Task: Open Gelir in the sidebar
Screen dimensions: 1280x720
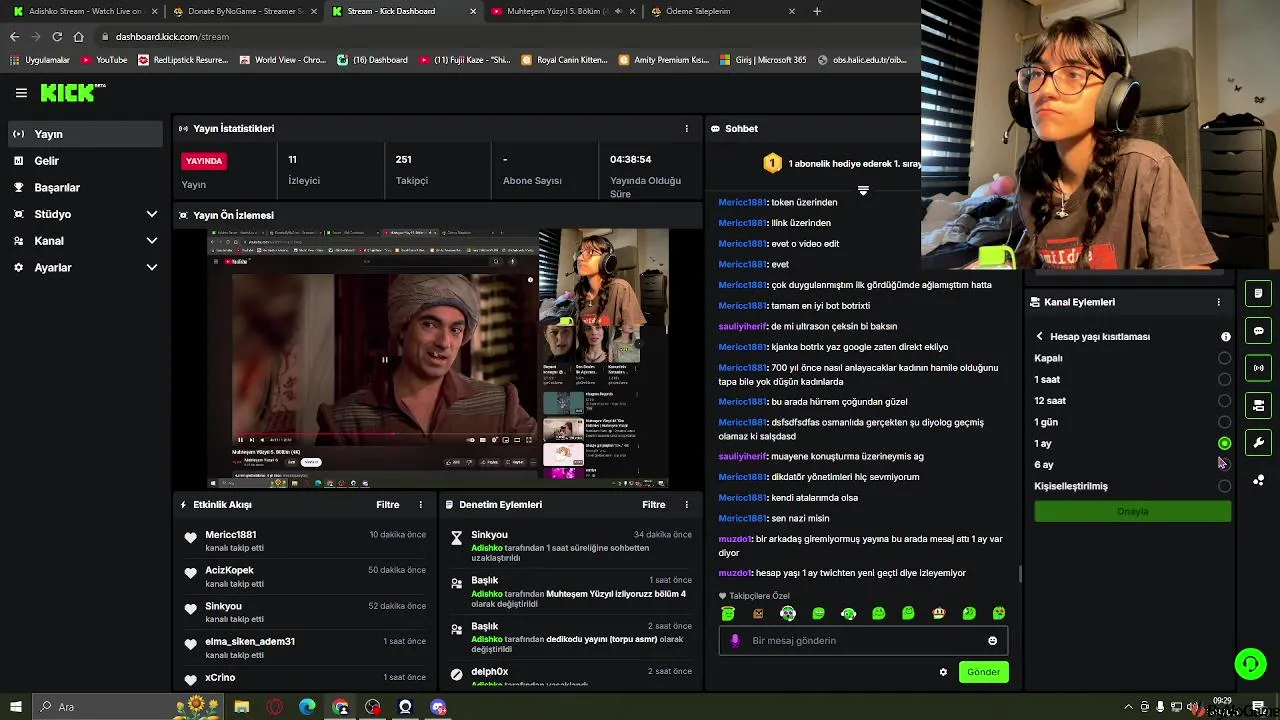Action: pos(85,161)
